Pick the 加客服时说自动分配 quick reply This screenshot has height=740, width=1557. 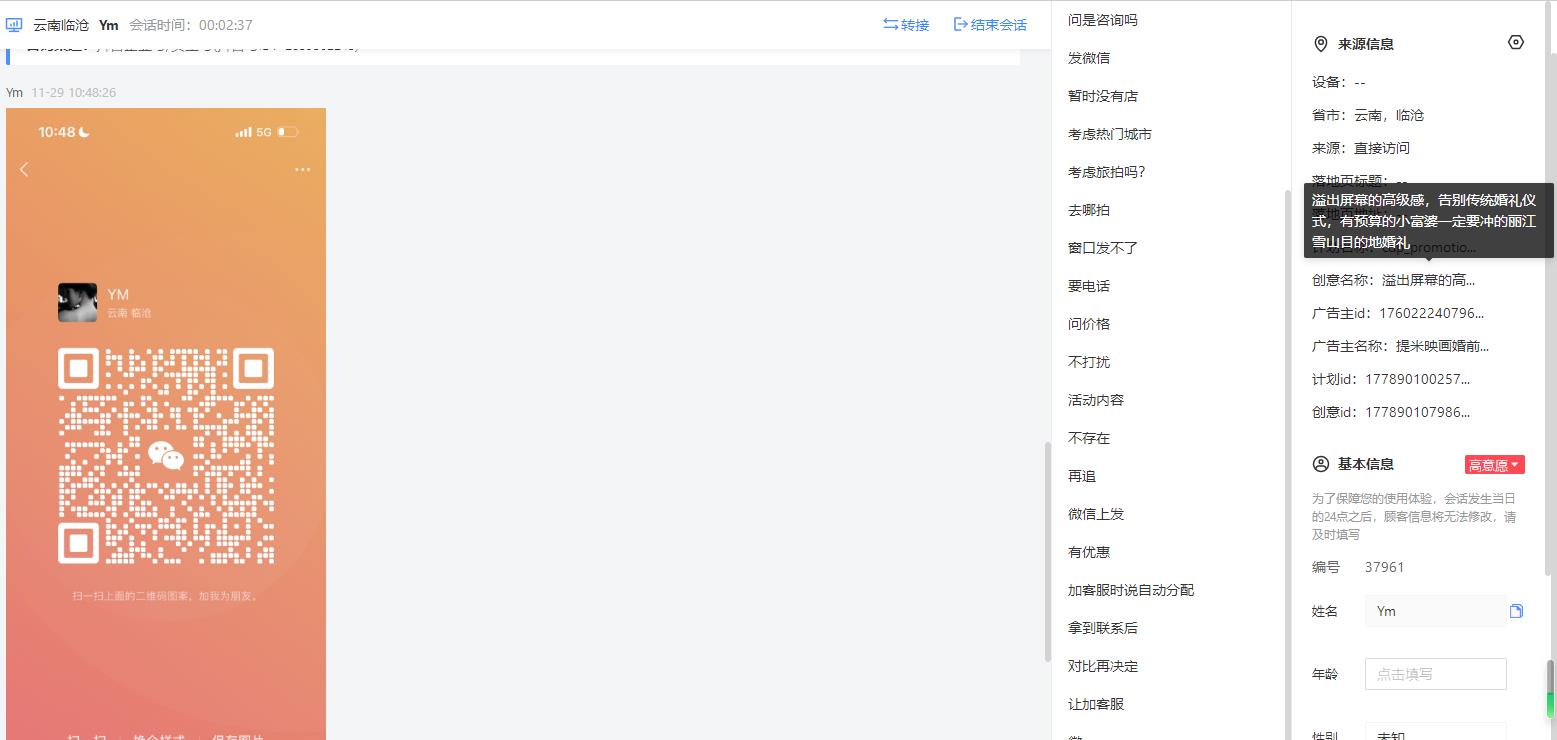pos(1131,590)
